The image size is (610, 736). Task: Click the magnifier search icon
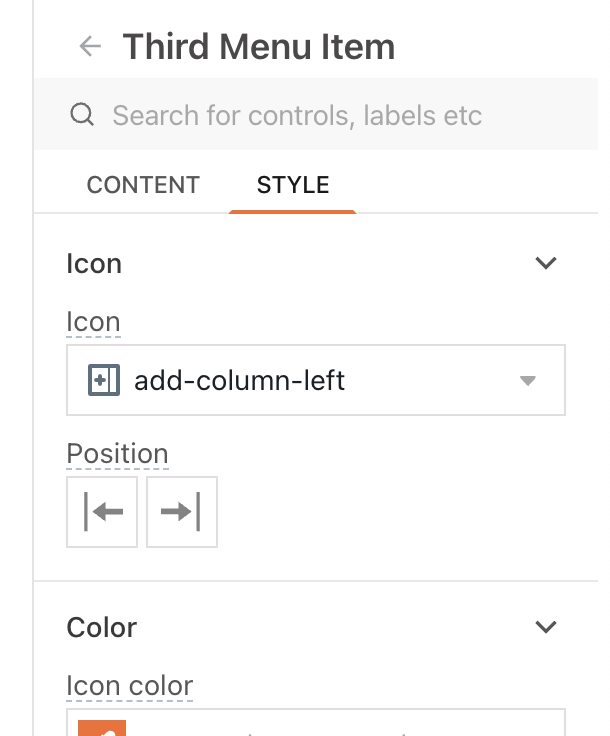click(82, 115)
